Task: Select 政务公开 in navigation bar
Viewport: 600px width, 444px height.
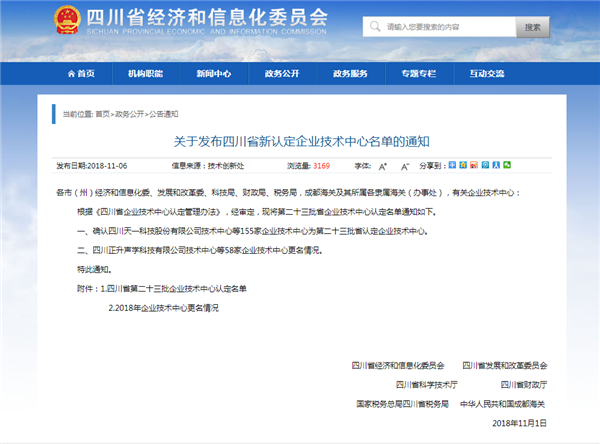Action: [x=281, y=74]
